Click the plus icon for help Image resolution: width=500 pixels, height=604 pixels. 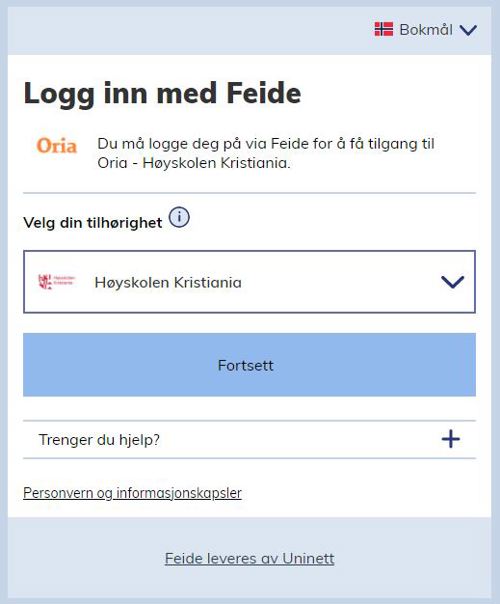point(451,439)
